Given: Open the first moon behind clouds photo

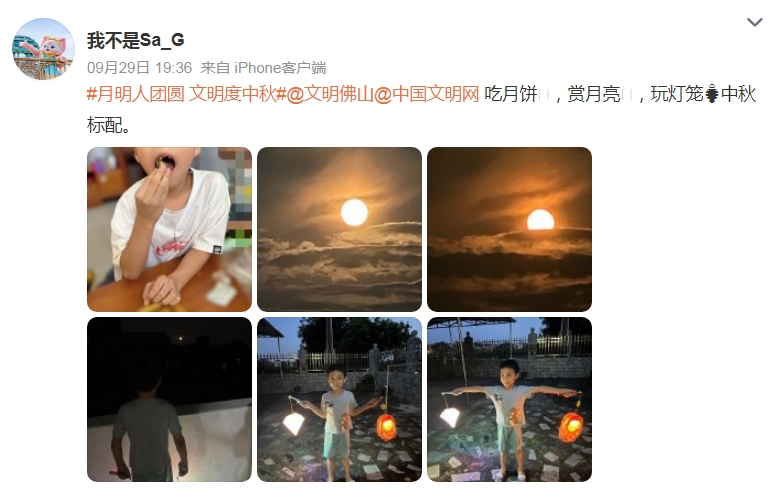Looking at the screenshot, I should pyautogui.click(x=339, y=229).
